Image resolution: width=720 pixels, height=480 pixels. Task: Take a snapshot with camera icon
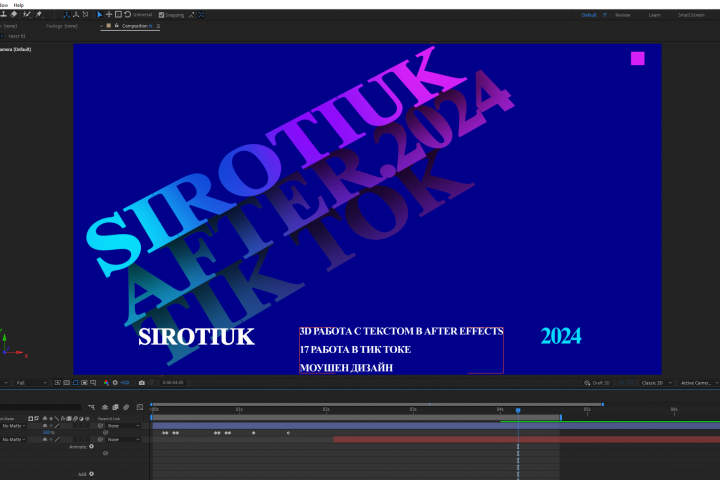point(142,383)
